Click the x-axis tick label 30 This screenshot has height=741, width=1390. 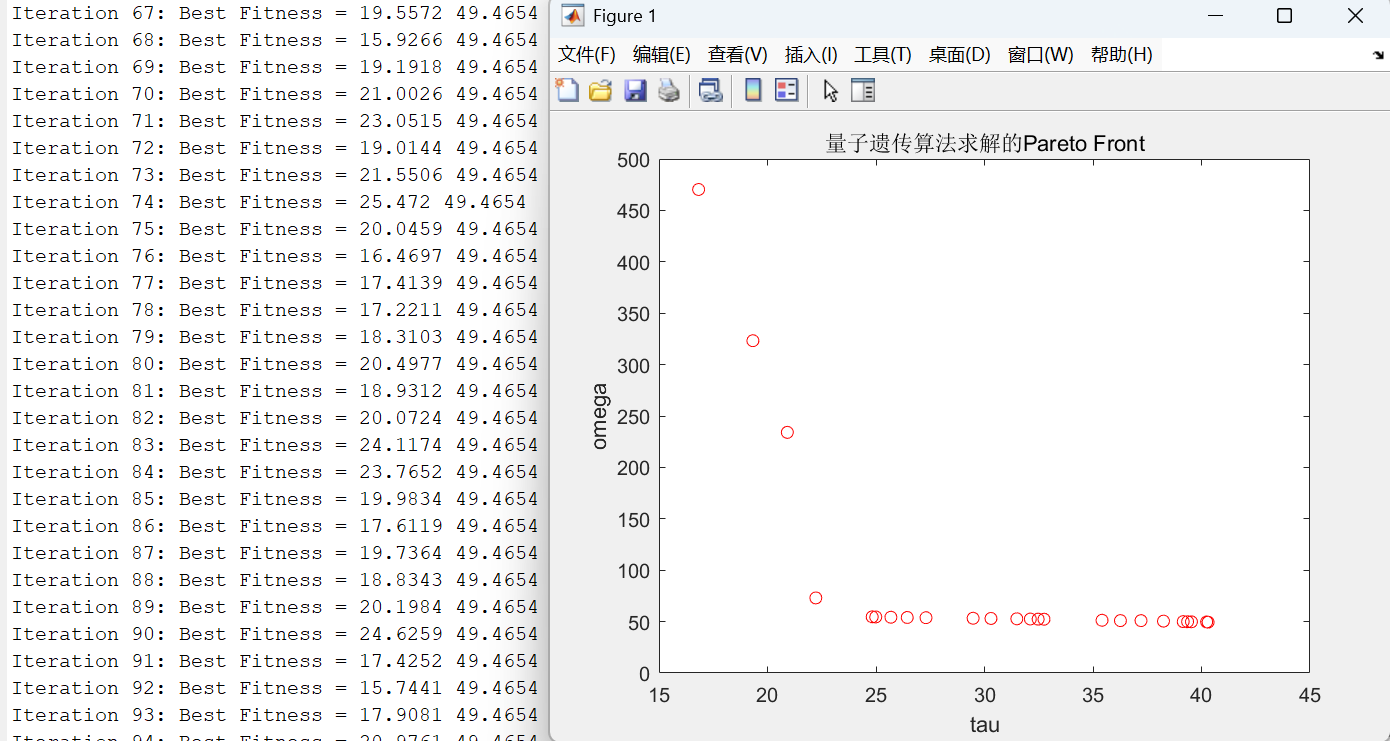[x=985, y=696]
